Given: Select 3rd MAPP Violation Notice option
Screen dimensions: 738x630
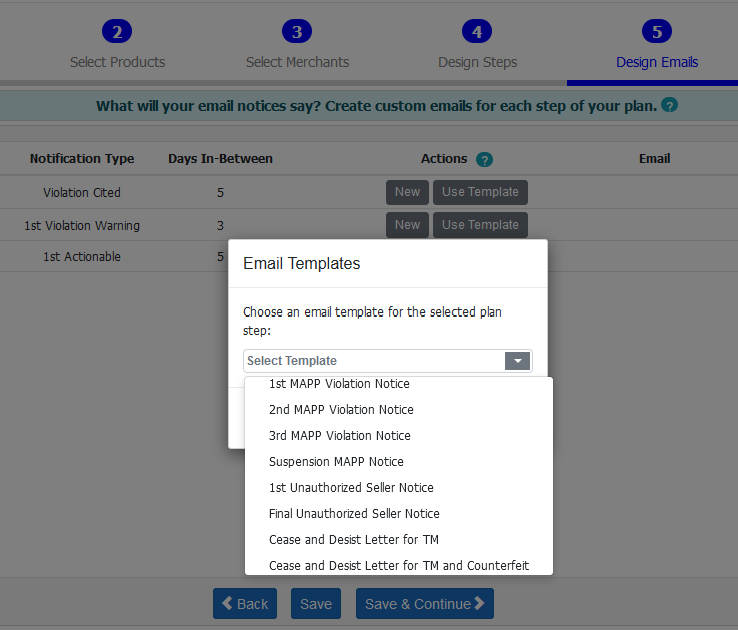Looking at the screenshot, I should click(x=340, y=435).
